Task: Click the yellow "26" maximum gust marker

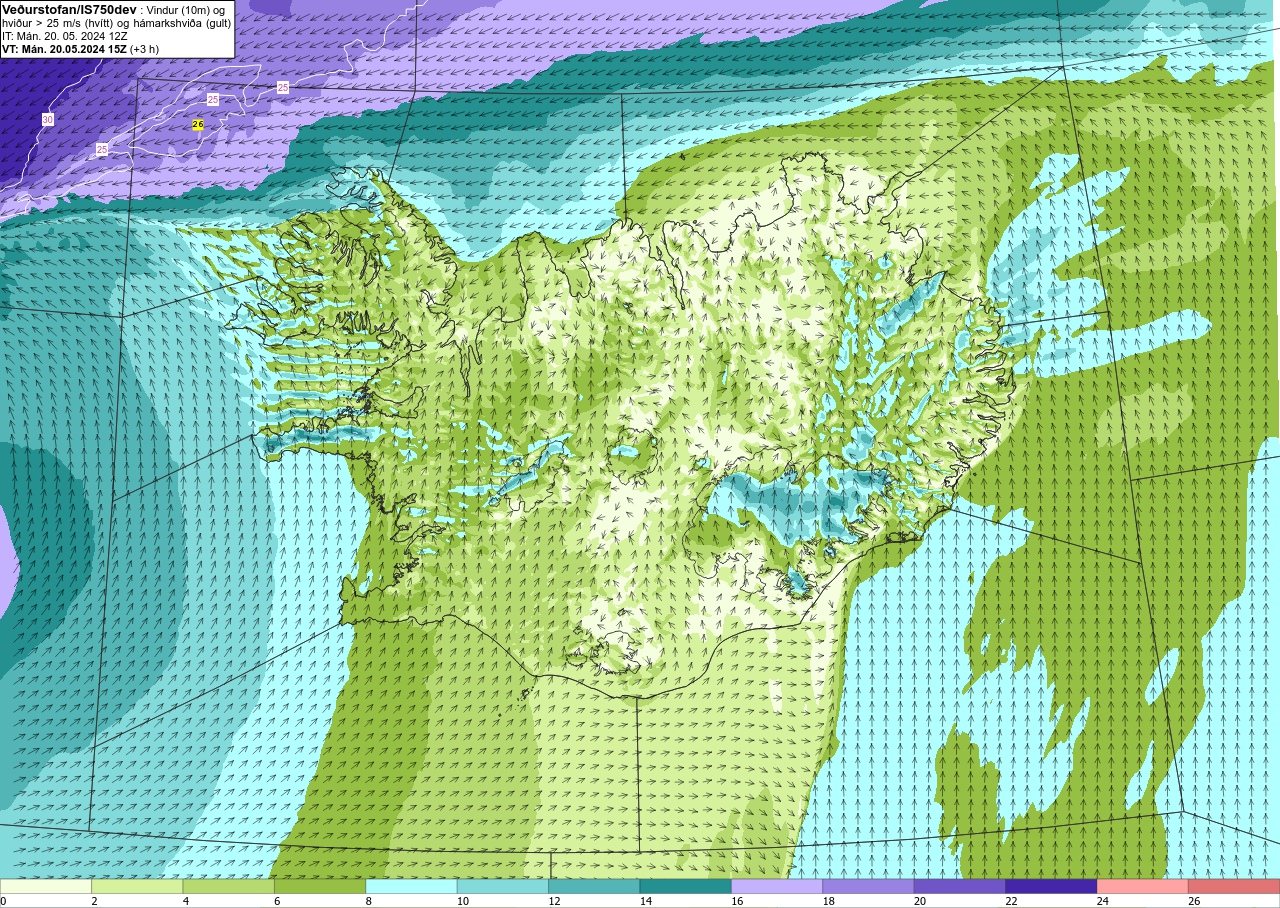Action: point(198,124)
